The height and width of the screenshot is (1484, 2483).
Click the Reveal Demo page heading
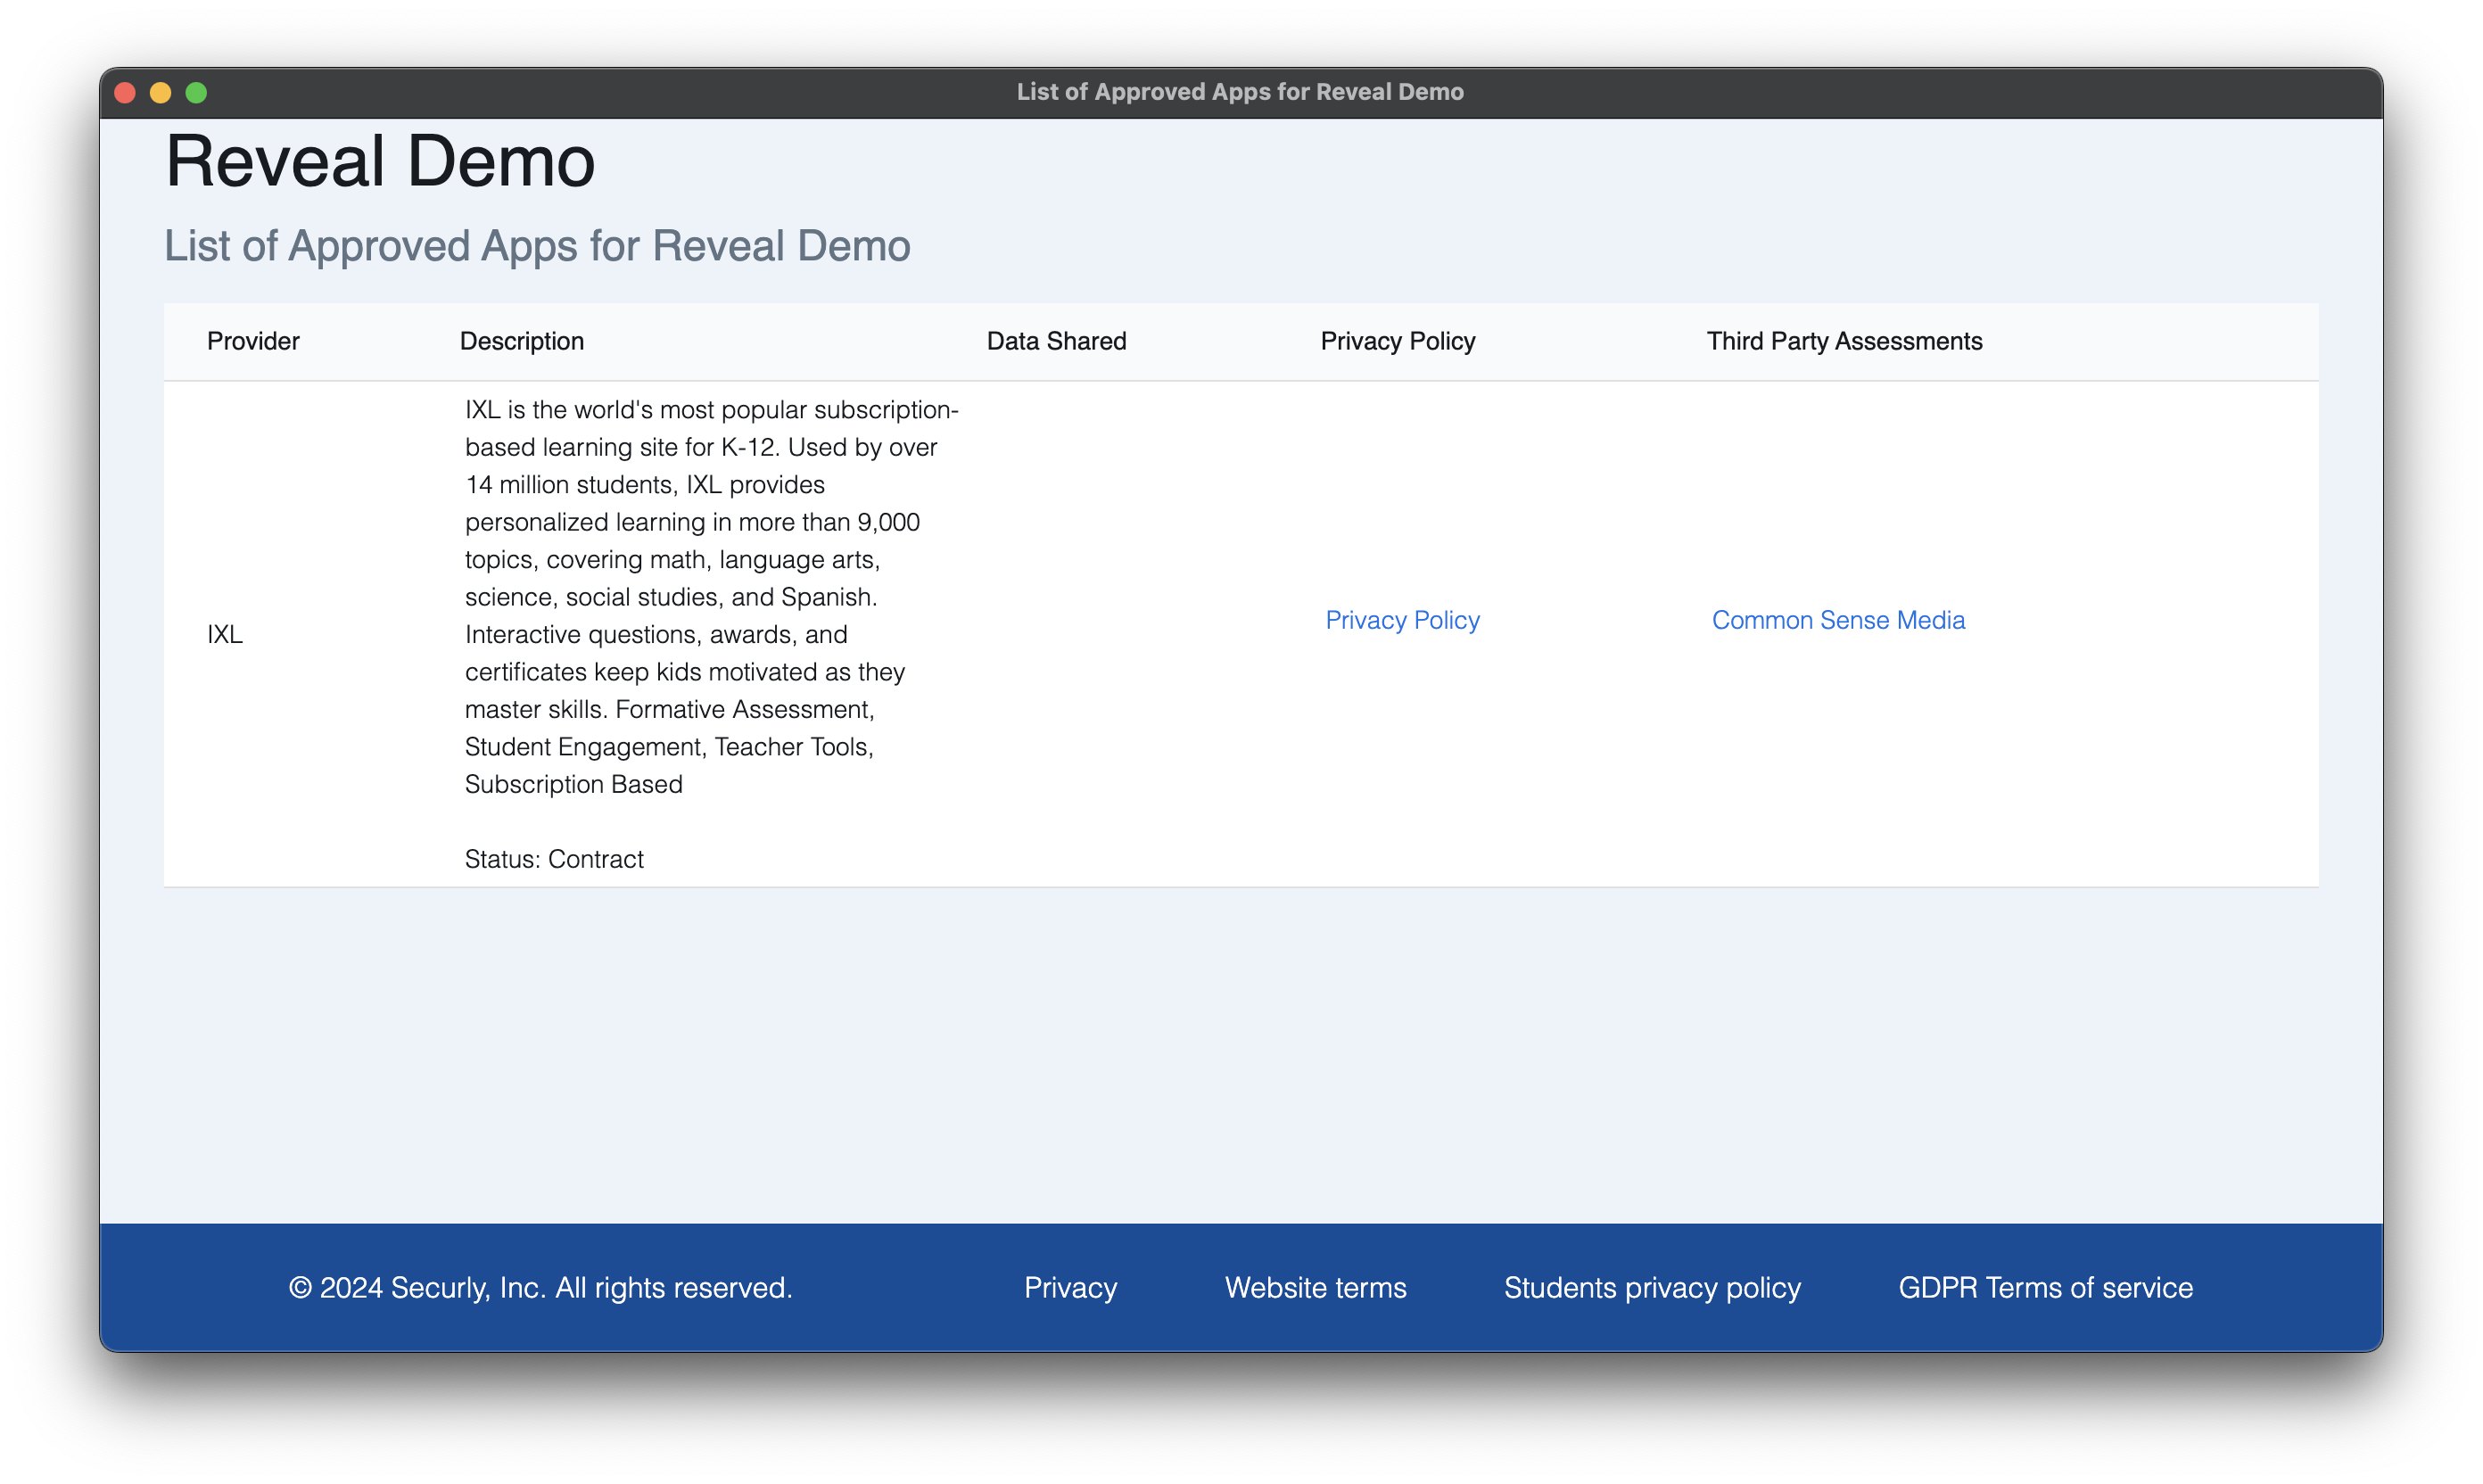pyautogui.click(x=380, y=161)
